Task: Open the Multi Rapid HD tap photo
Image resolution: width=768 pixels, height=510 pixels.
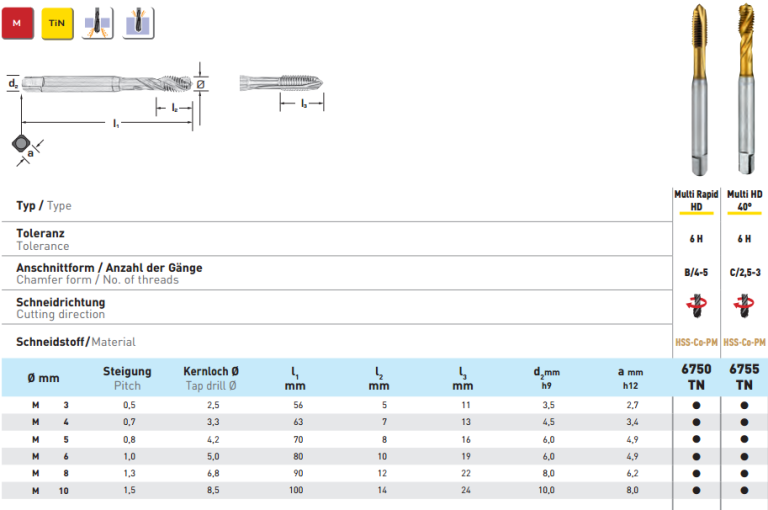Action: pos(697,90)
